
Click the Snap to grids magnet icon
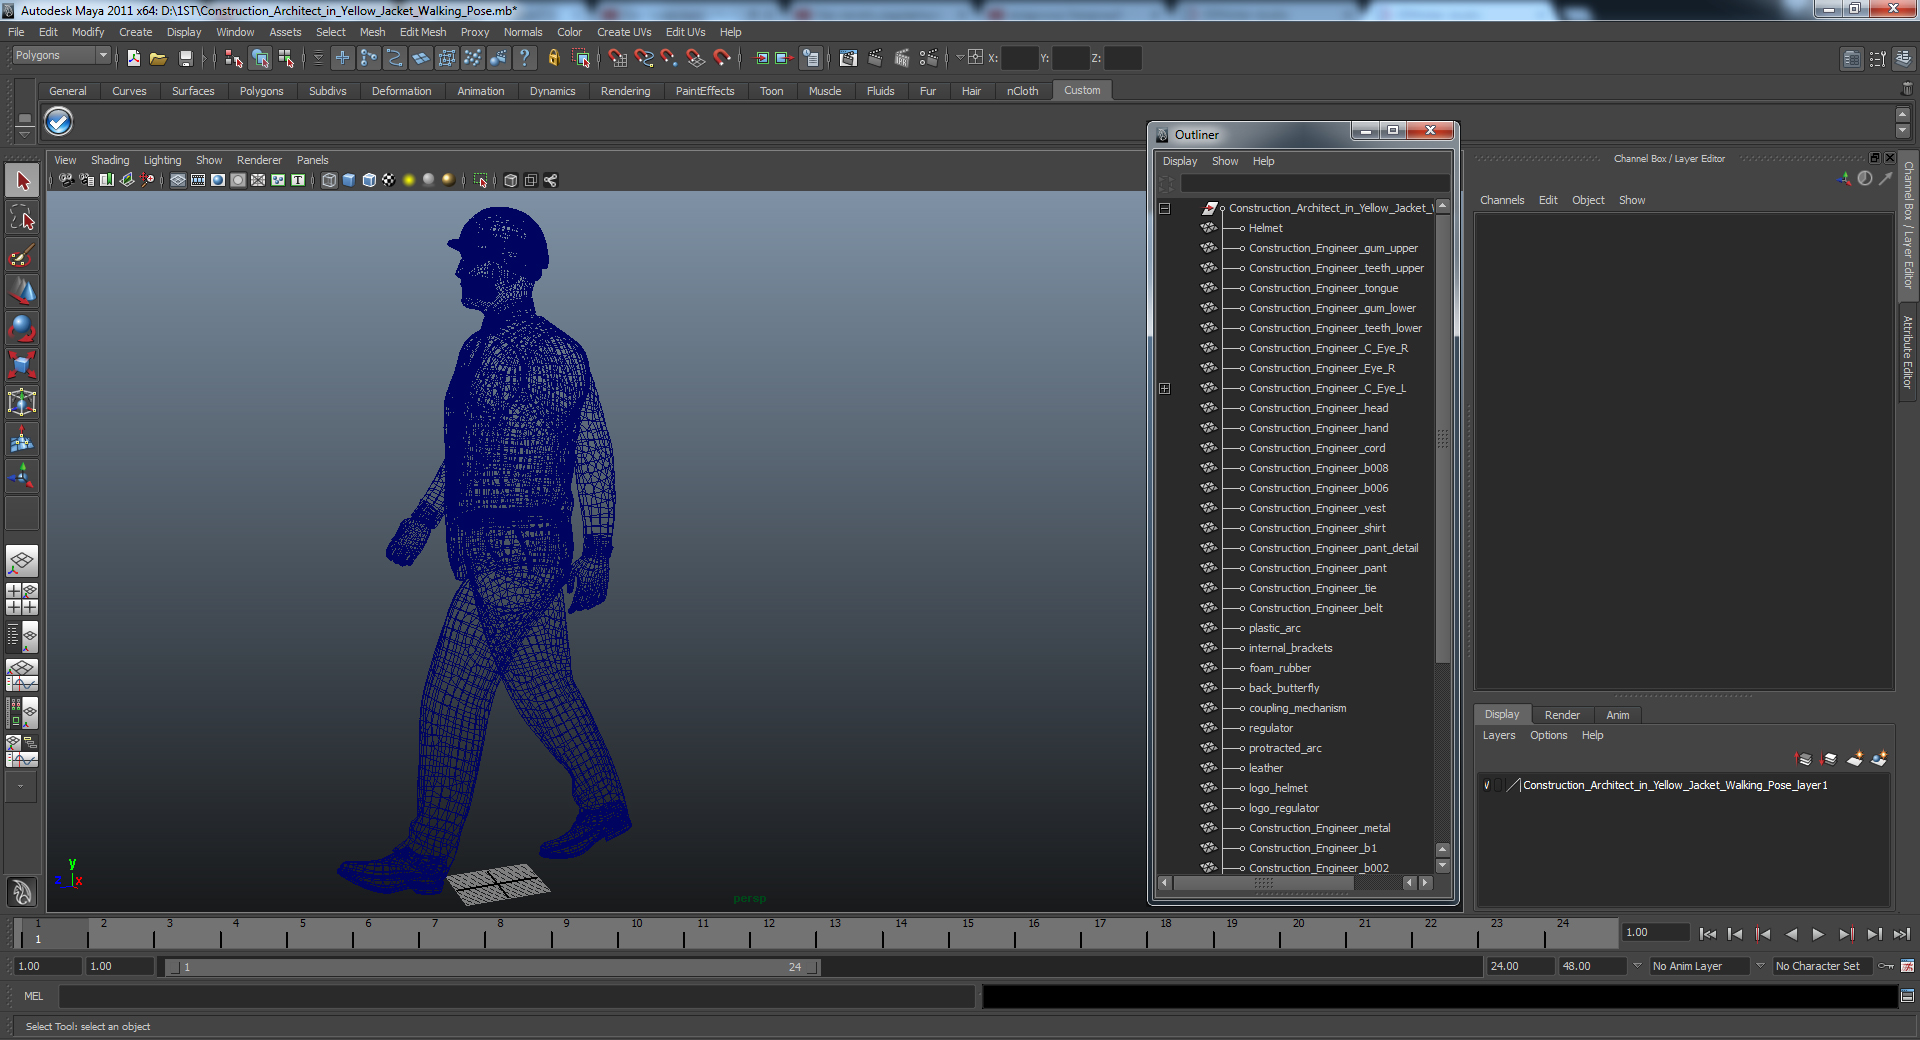coord(618,58)
